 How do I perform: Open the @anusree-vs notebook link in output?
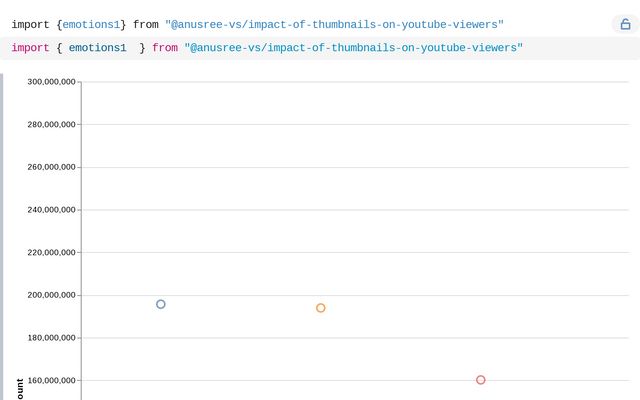(334, 24)
